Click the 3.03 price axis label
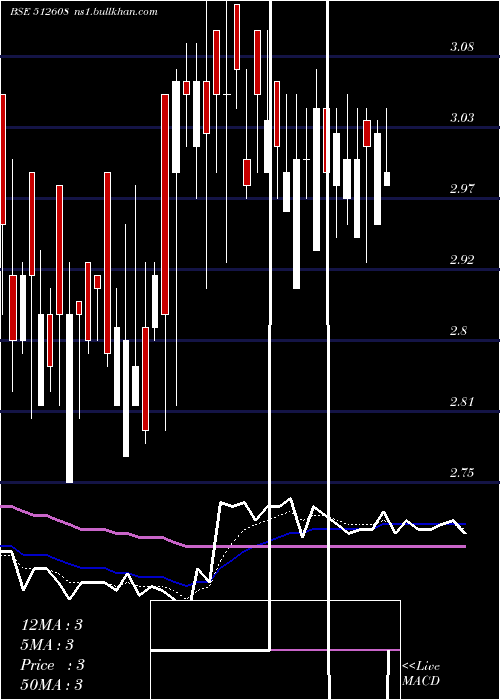Screen dimensions: 500x700 [x=462, y=117]
